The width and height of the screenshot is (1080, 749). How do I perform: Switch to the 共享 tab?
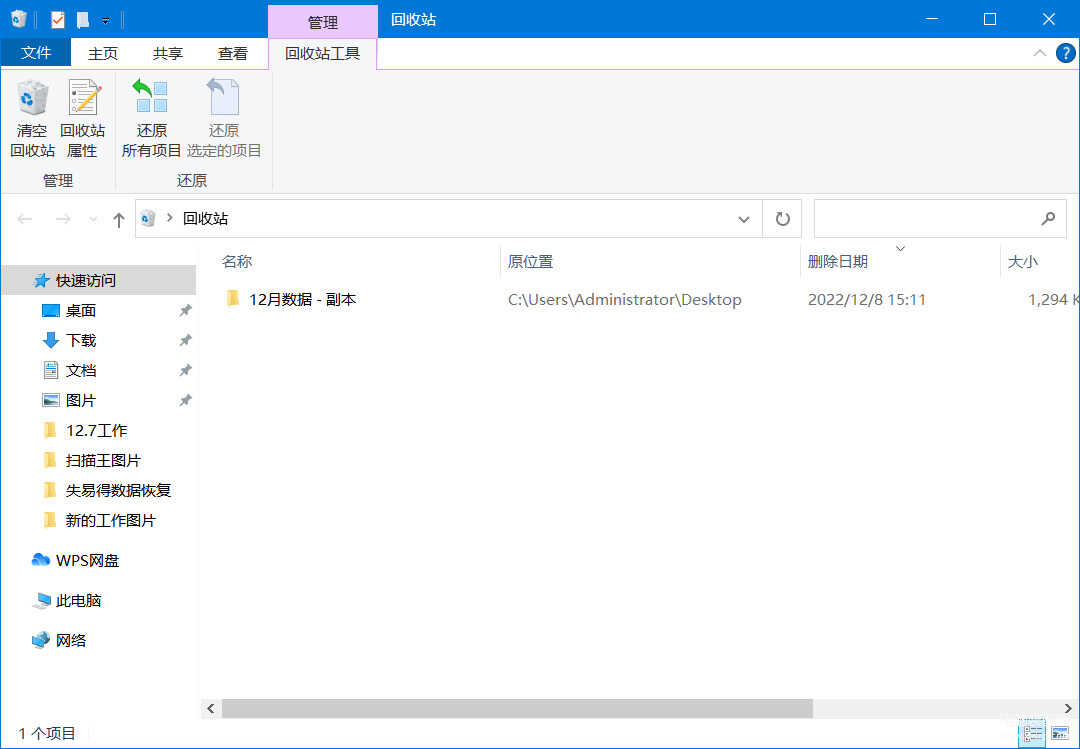click(x=167, y=53)
